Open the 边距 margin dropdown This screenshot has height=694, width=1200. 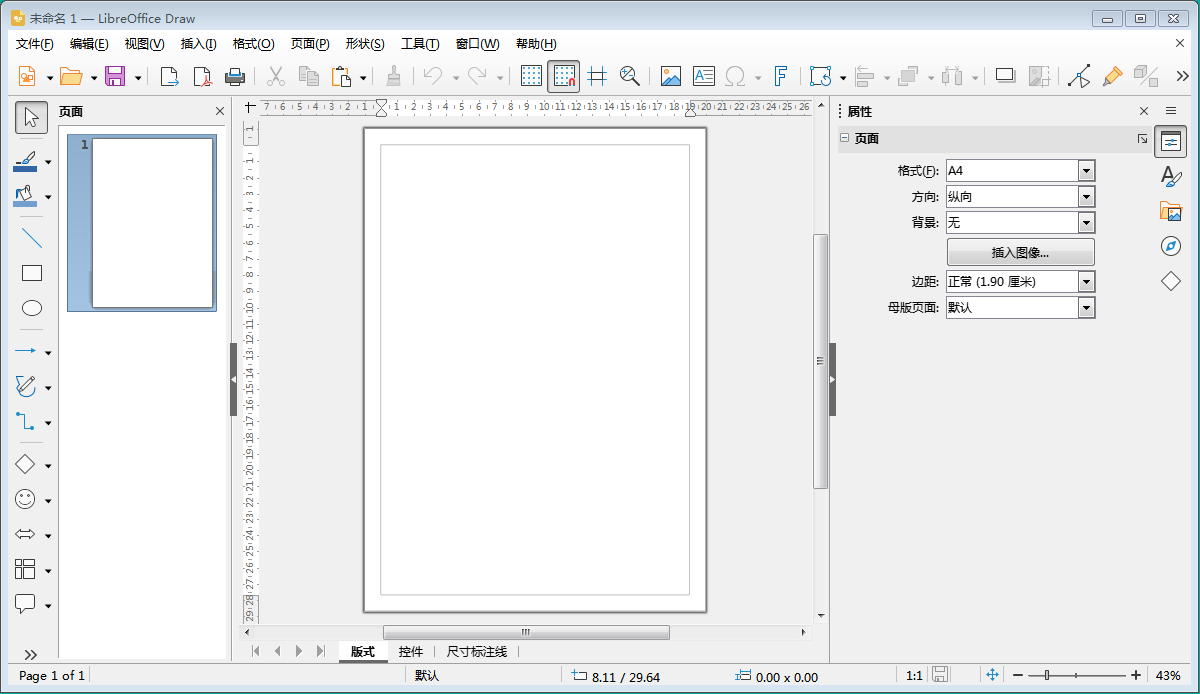(1086, 282)
